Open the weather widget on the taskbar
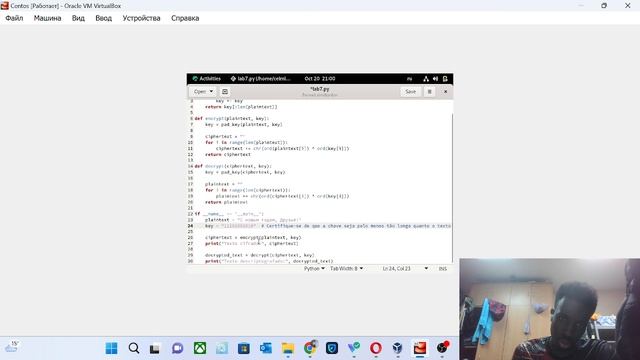This screenshot has width=640, height=360. pyautogui.click(x=11, y=348)
